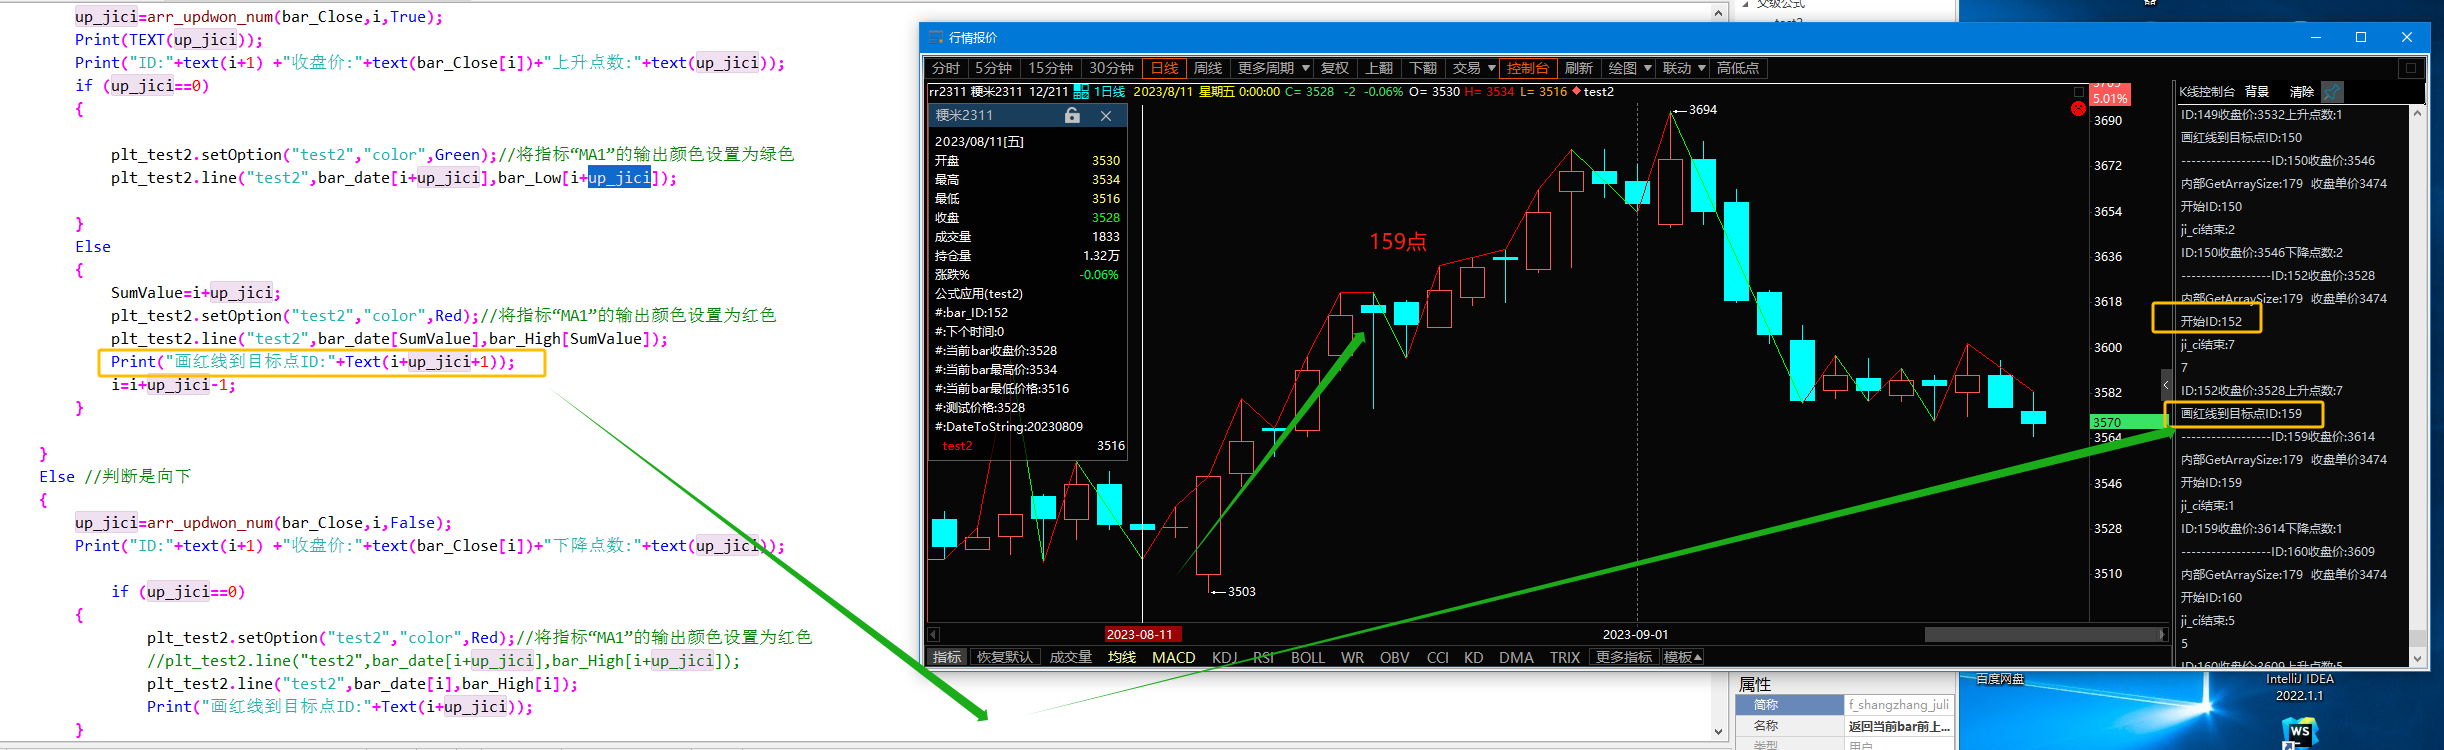Open WebStorm desktop shortcut icon
This screenshot has width=2444, height=750.
pyautogui.click(x=2300, y=732)
